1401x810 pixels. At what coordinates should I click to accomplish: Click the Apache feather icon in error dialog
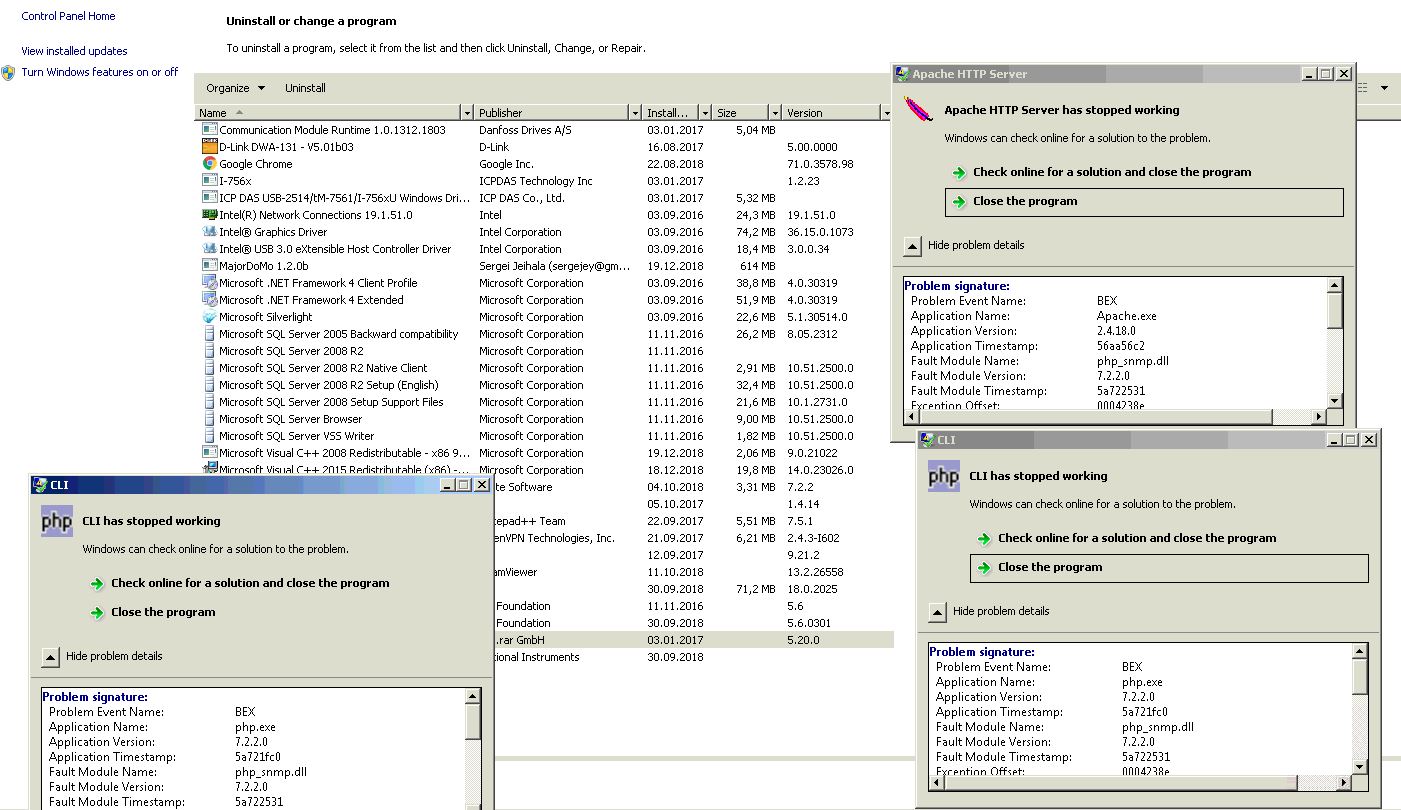point(918,109)
